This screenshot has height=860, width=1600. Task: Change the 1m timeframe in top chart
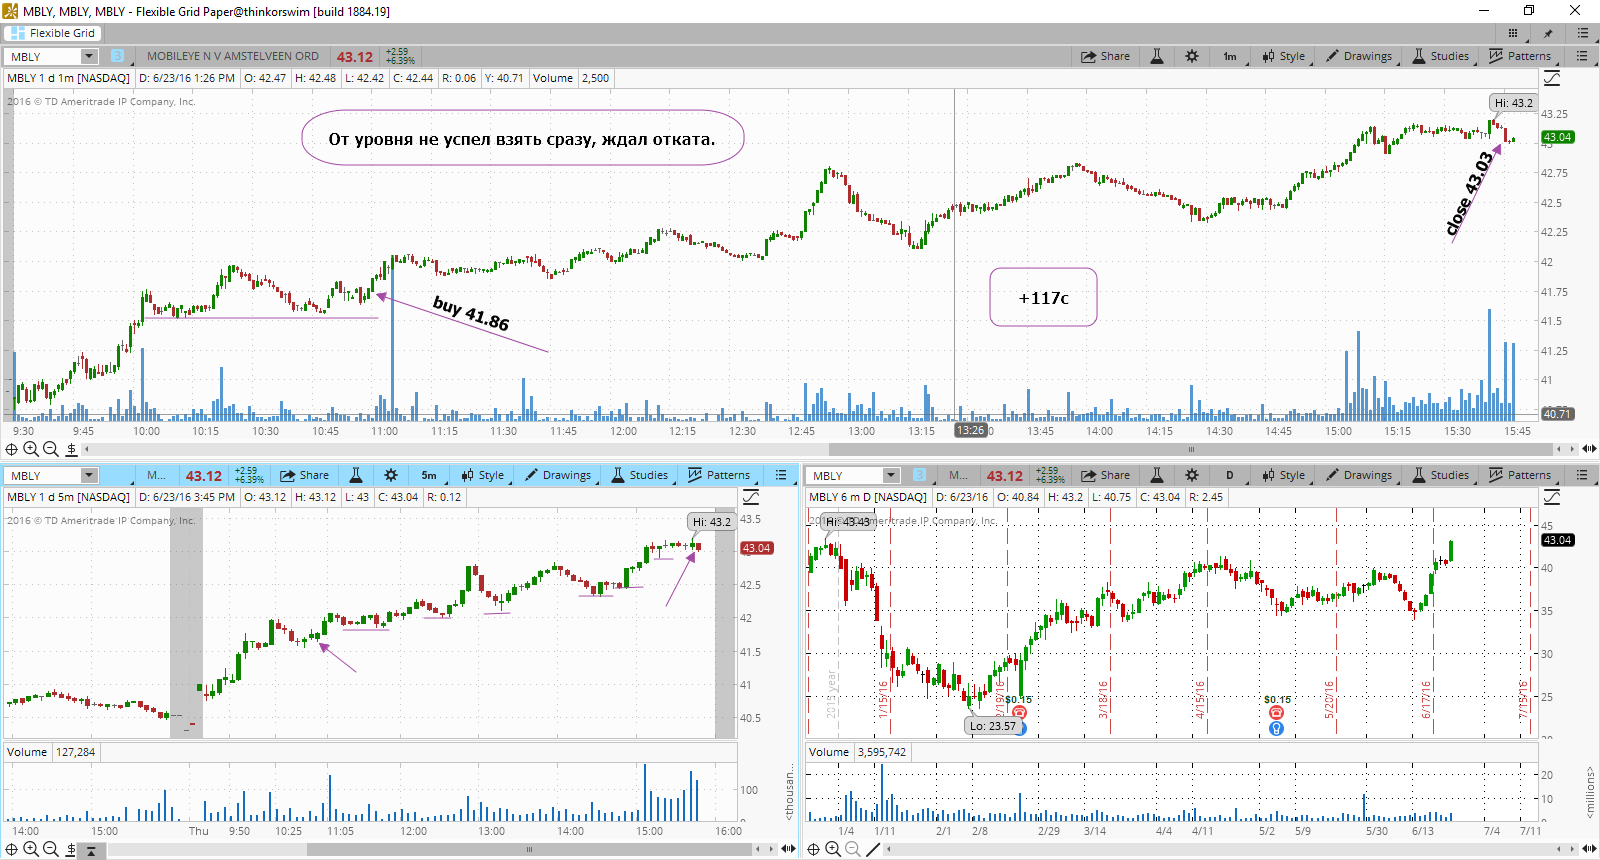[x=1230, y=56]
